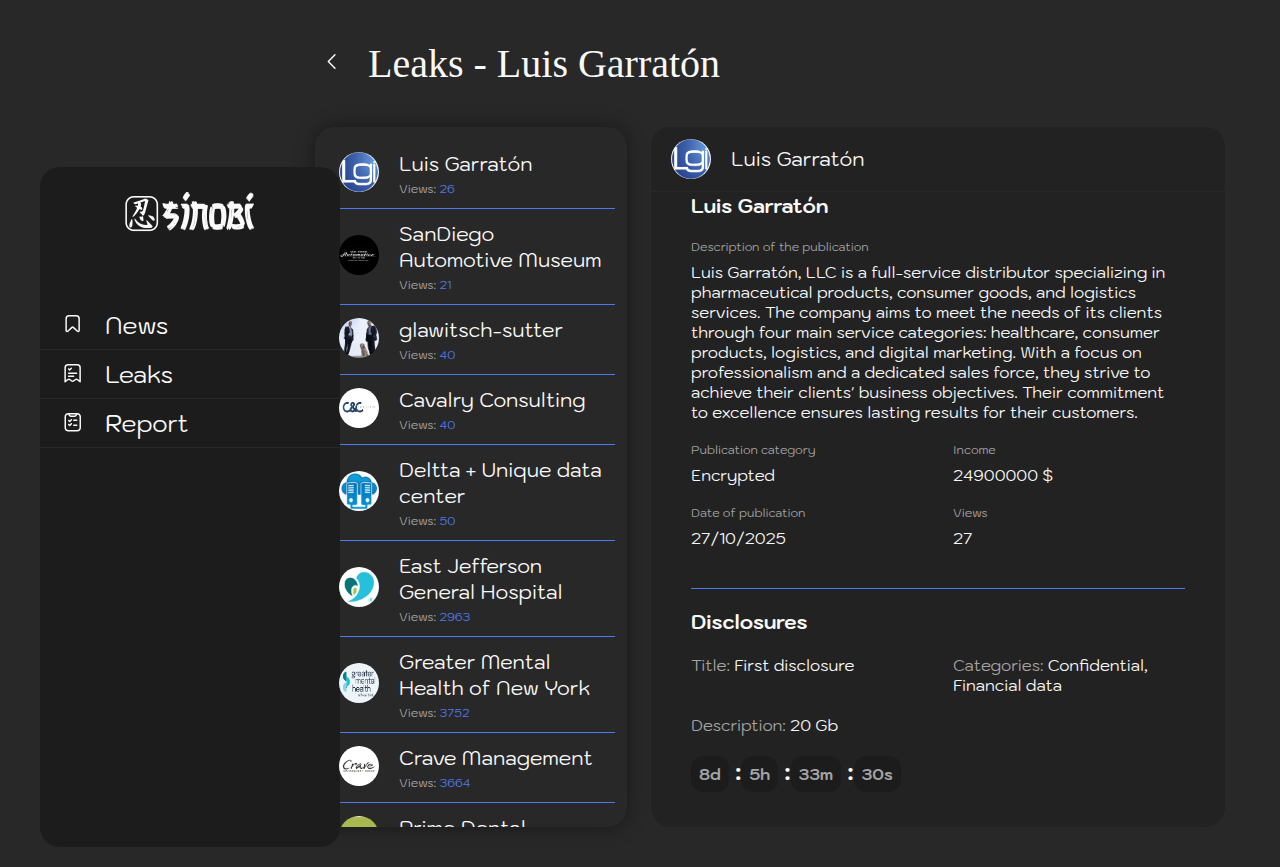
Task: Click the 30s countdown seconds box
Action: pos(877,775)
